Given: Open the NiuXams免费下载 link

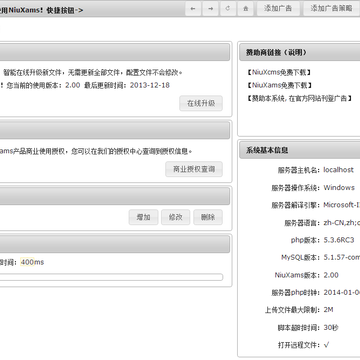Looking at the screenshot, I should [279, 85].
